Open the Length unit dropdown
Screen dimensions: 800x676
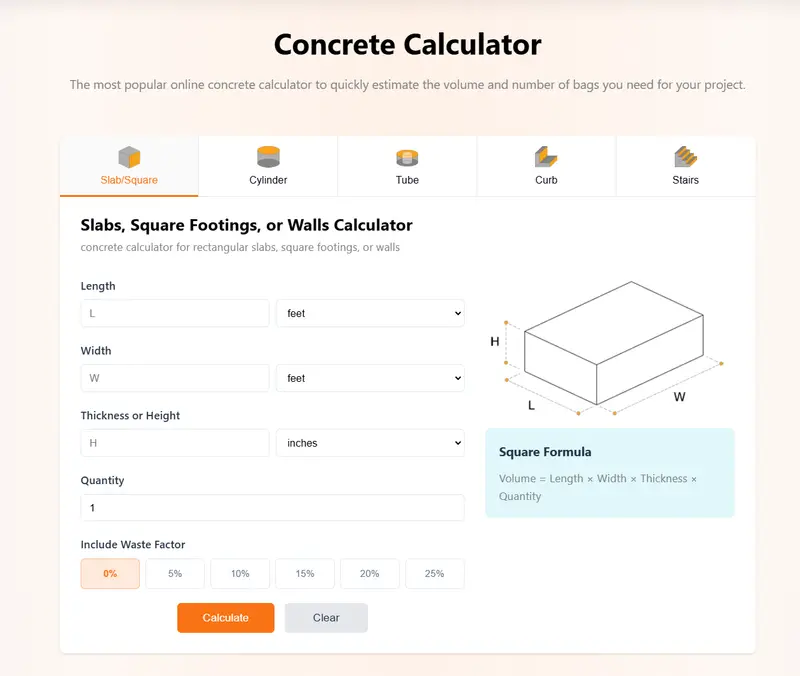pos(370,313)
